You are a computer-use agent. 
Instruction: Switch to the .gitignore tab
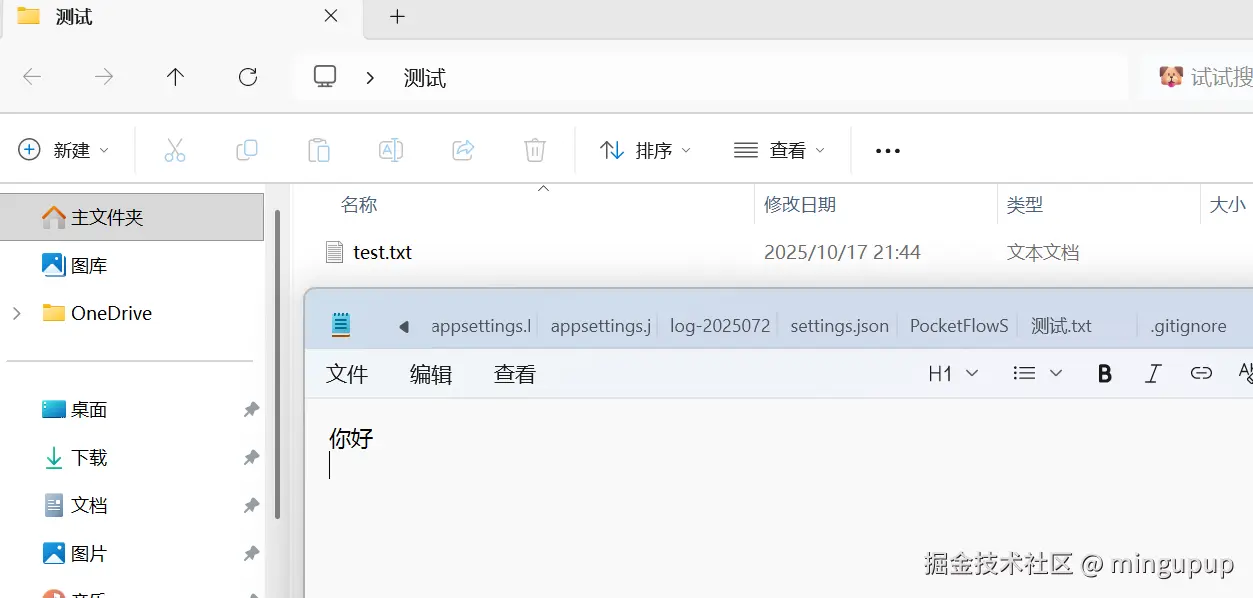1188,325
